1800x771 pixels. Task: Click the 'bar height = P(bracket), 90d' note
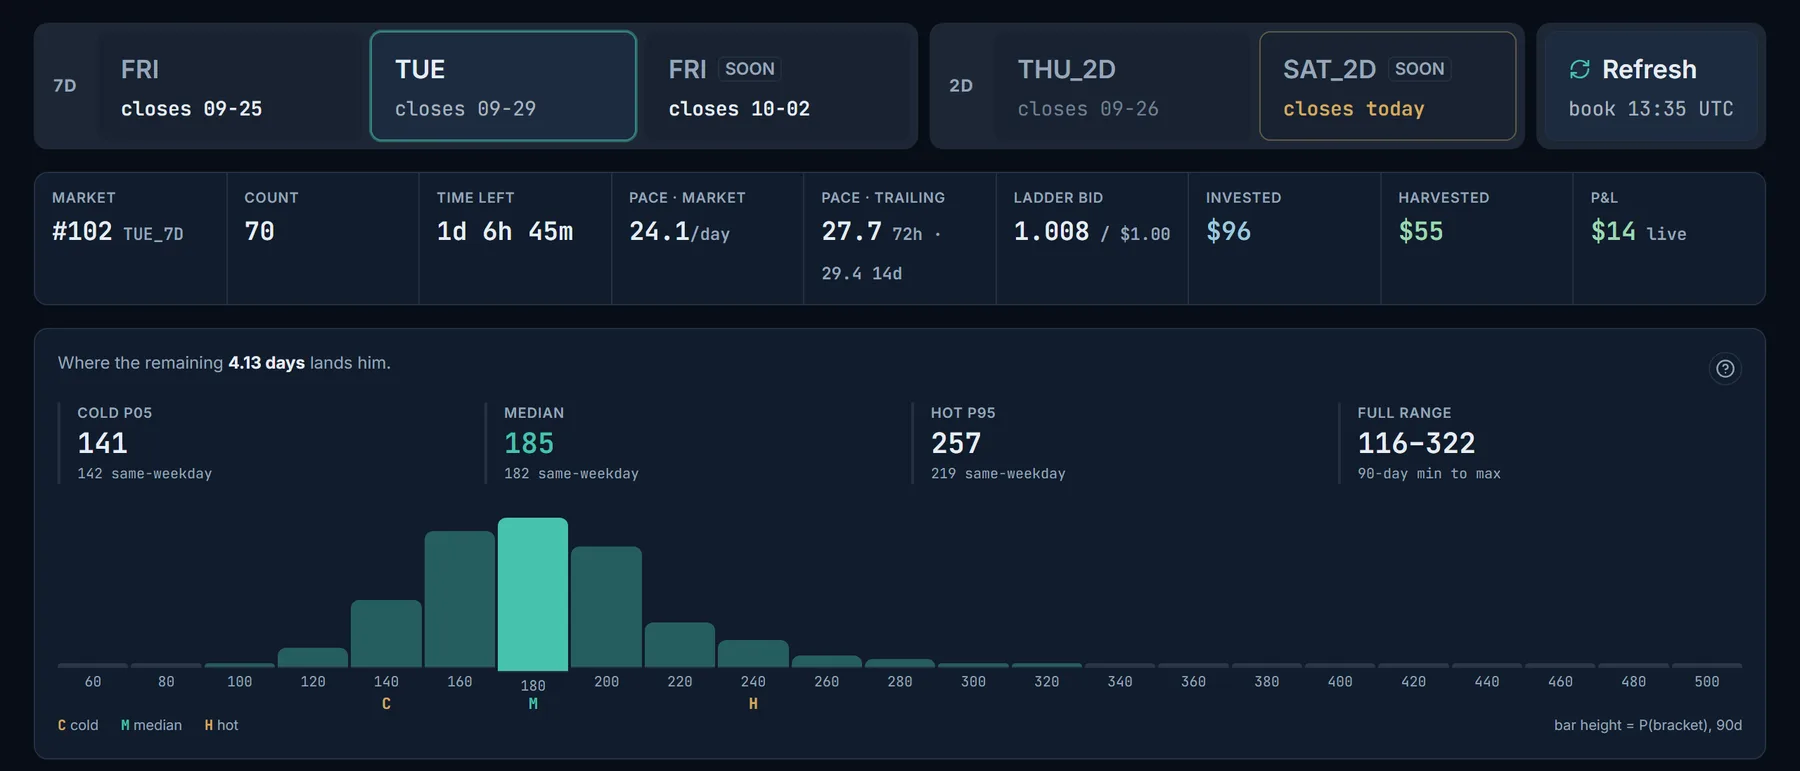[x=1648, y=725]
